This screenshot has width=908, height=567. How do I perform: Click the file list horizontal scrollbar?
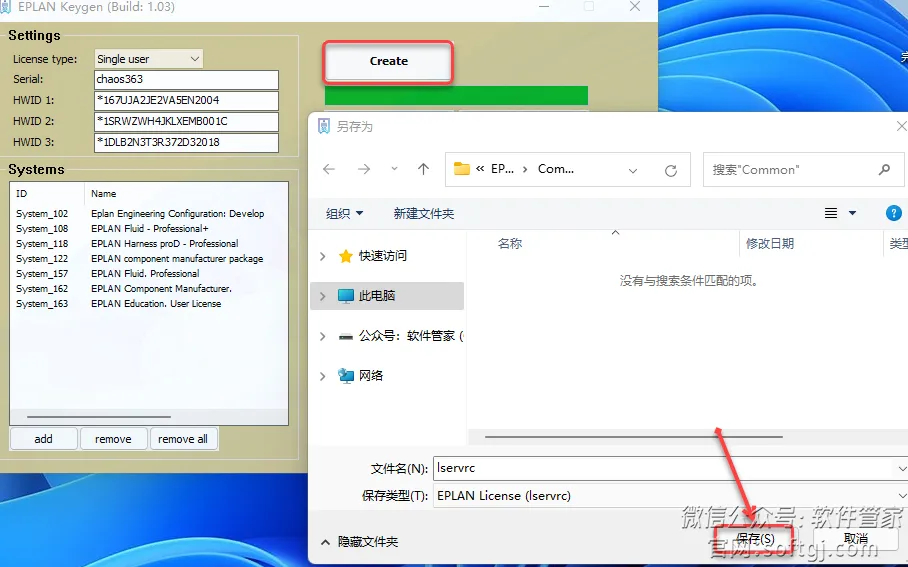[633, 436]
